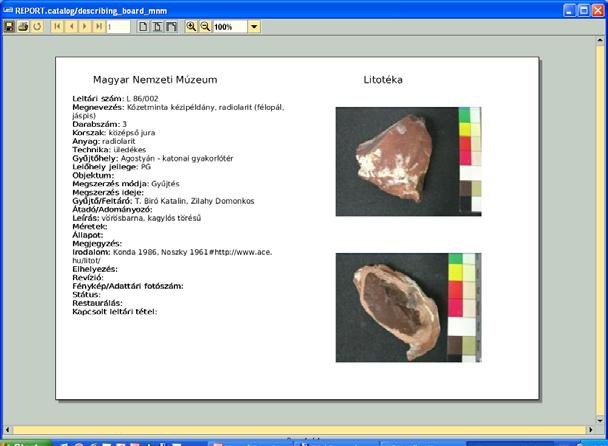Click the 'Korszak: középső jura' line
608x446 pixels.
pos(114,133)
